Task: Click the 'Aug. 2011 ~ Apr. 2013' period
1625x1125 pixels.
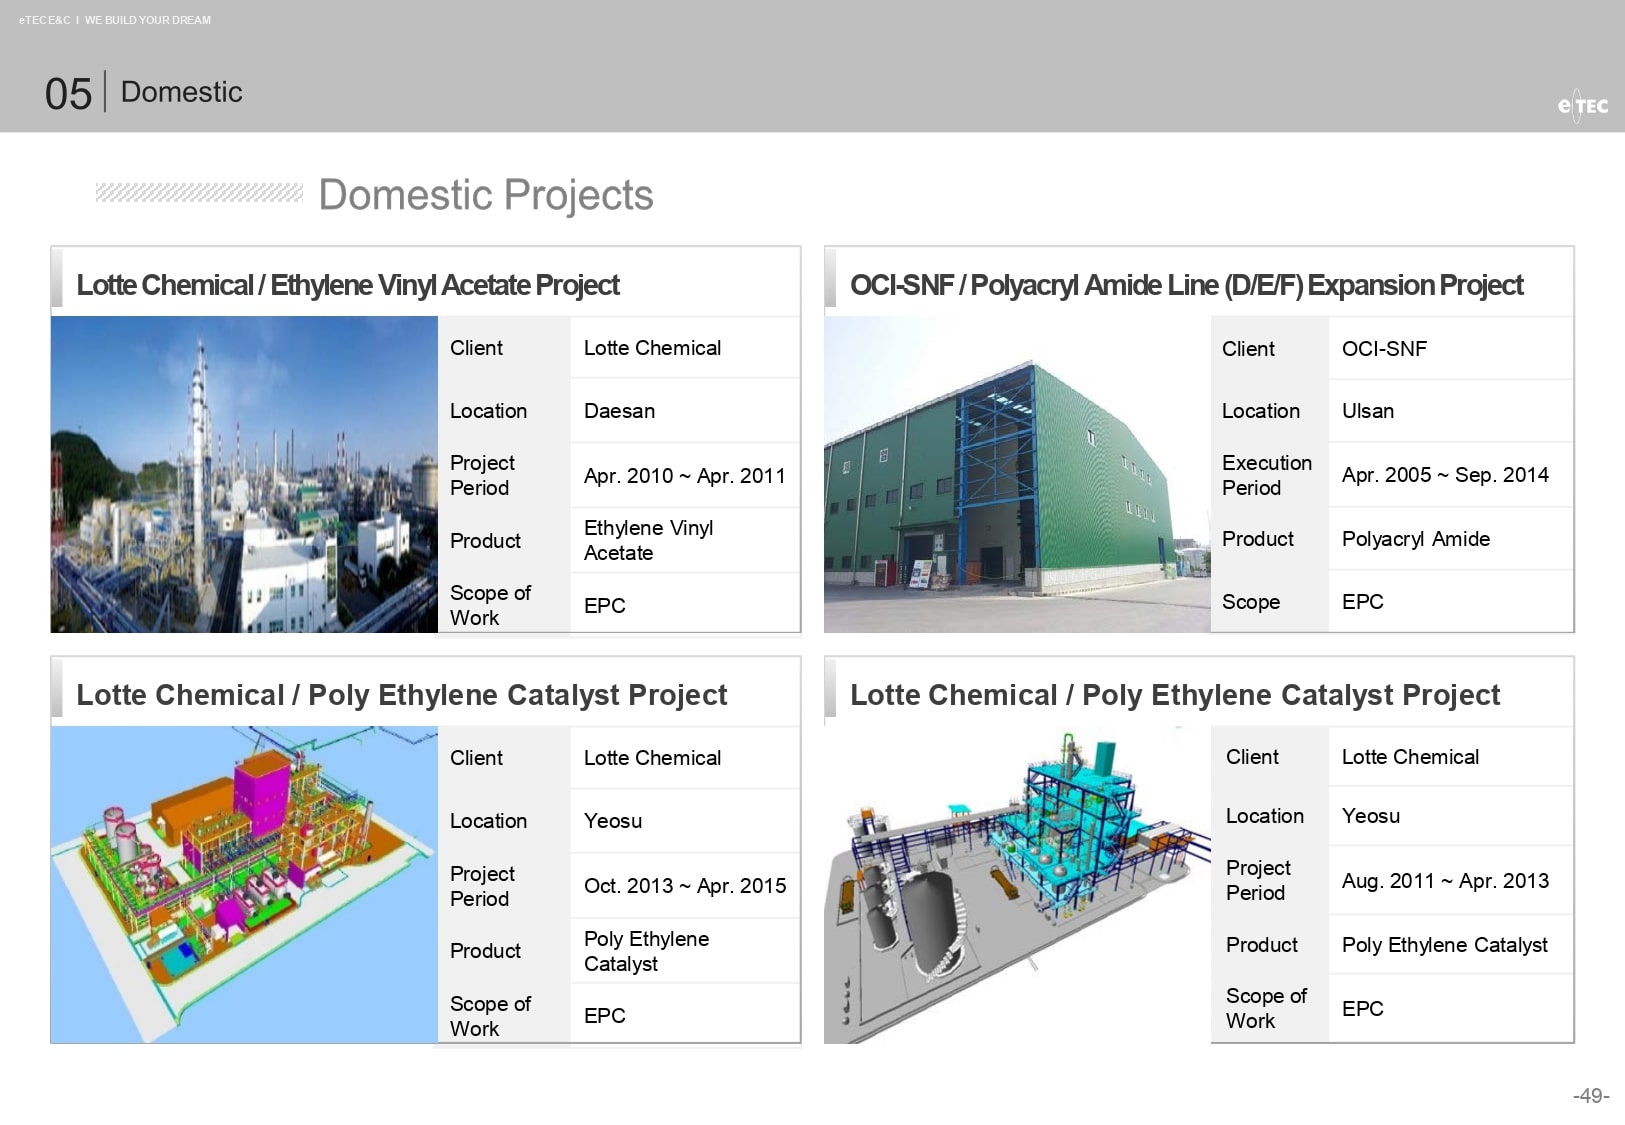Action: pyautogui.click(x=1446, y=881)
